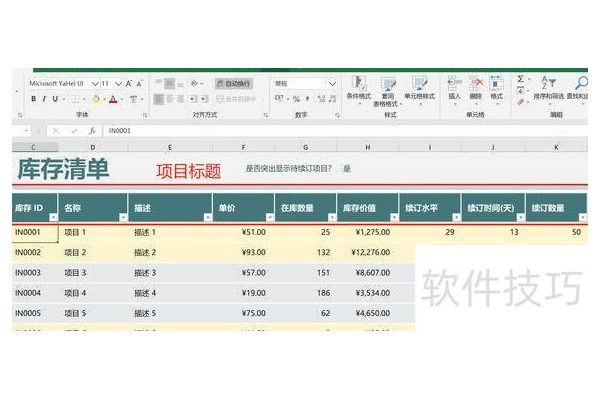Image resolution: width=600 pixels, height=400 pixels.
Task: Apply percent style format
Action: [x=297, y=99]
